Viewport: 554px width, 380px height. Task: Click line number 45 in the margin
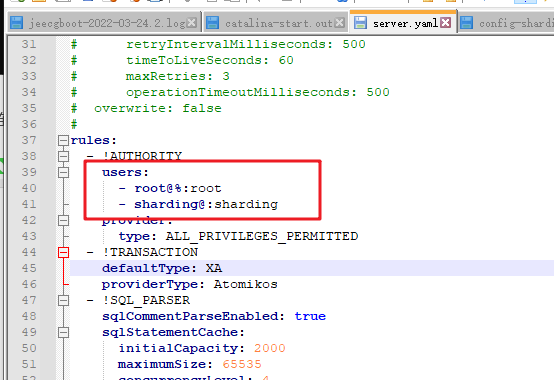[x=29, y=268]
